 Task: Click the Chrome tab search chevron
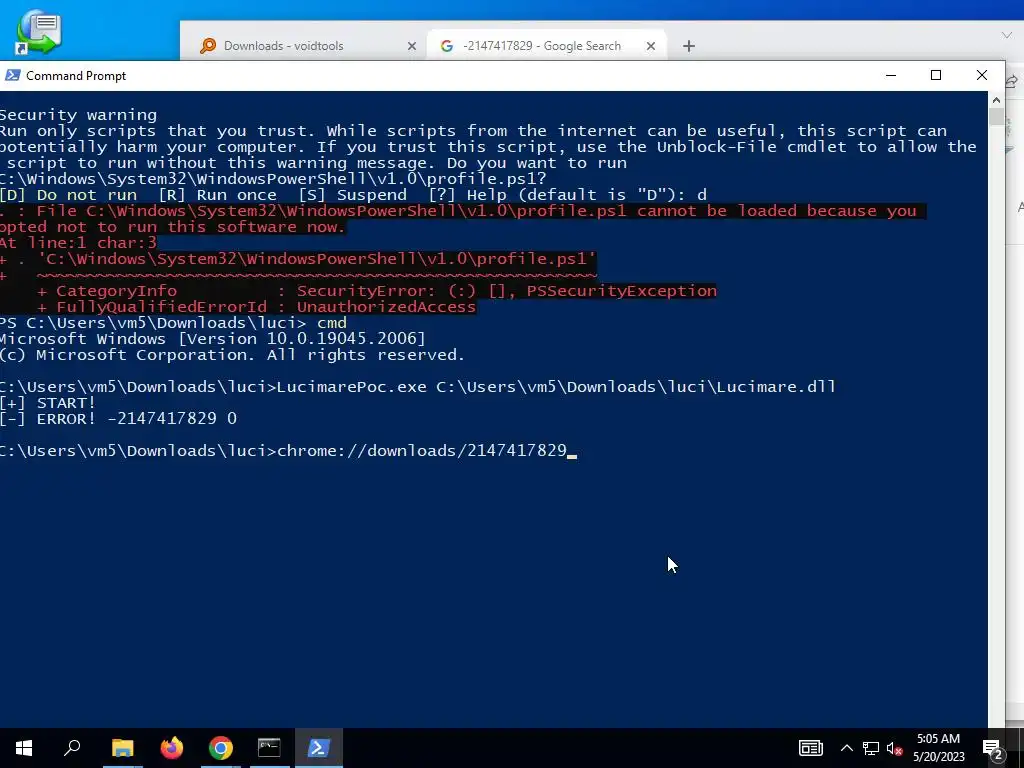1006,35
